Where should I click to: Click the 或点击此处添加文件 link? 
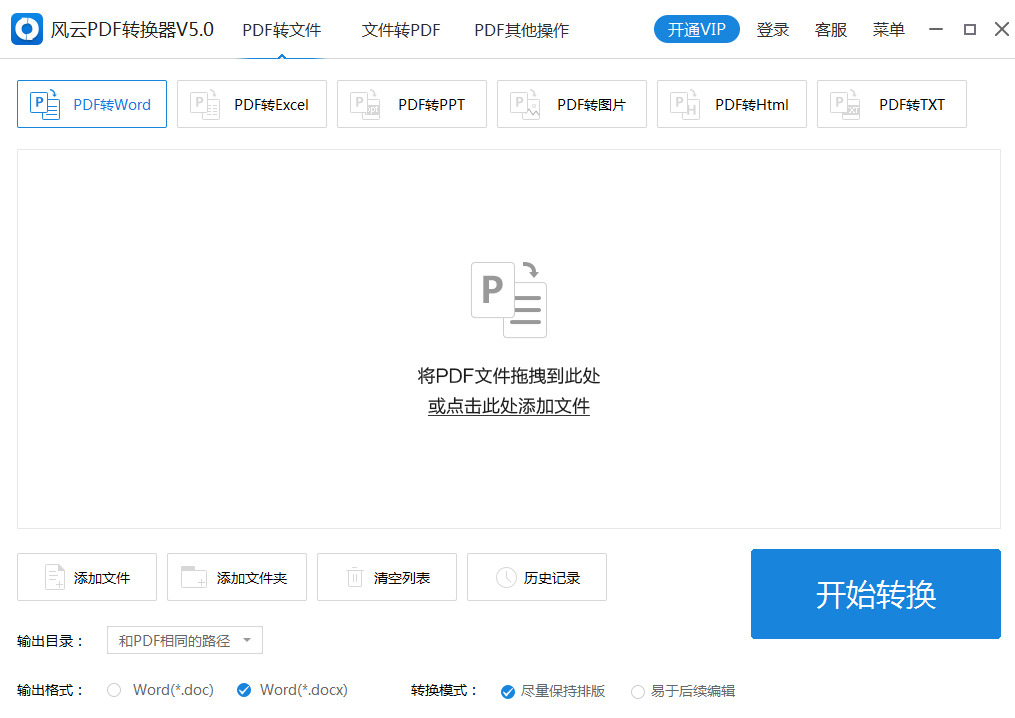click(x=509, y=406)
